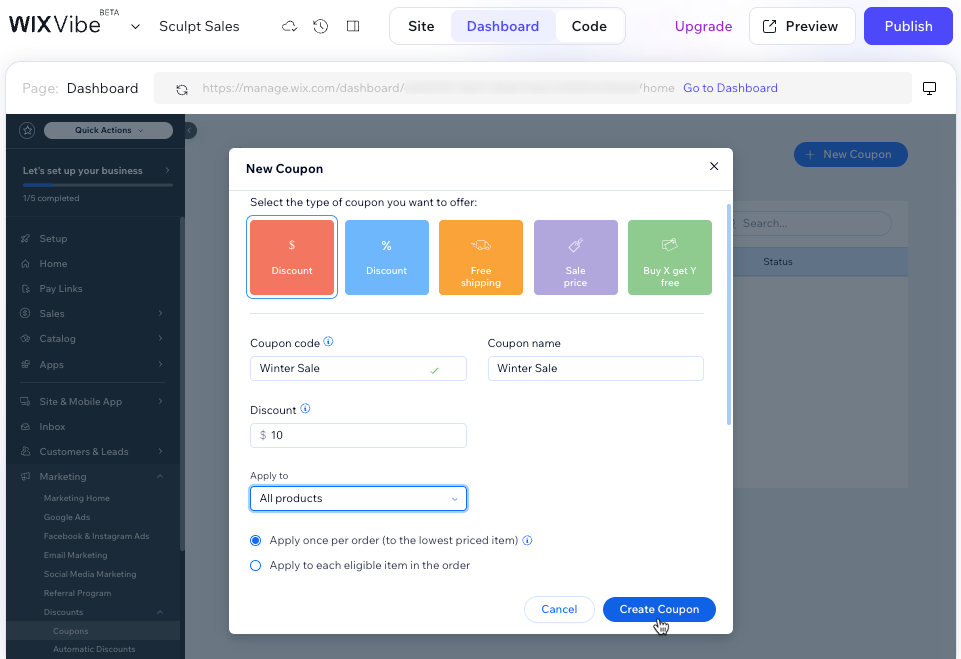961x659 pixels.
Task: Select 'Apply once per order' option
Action: click(x=255, y=540)
